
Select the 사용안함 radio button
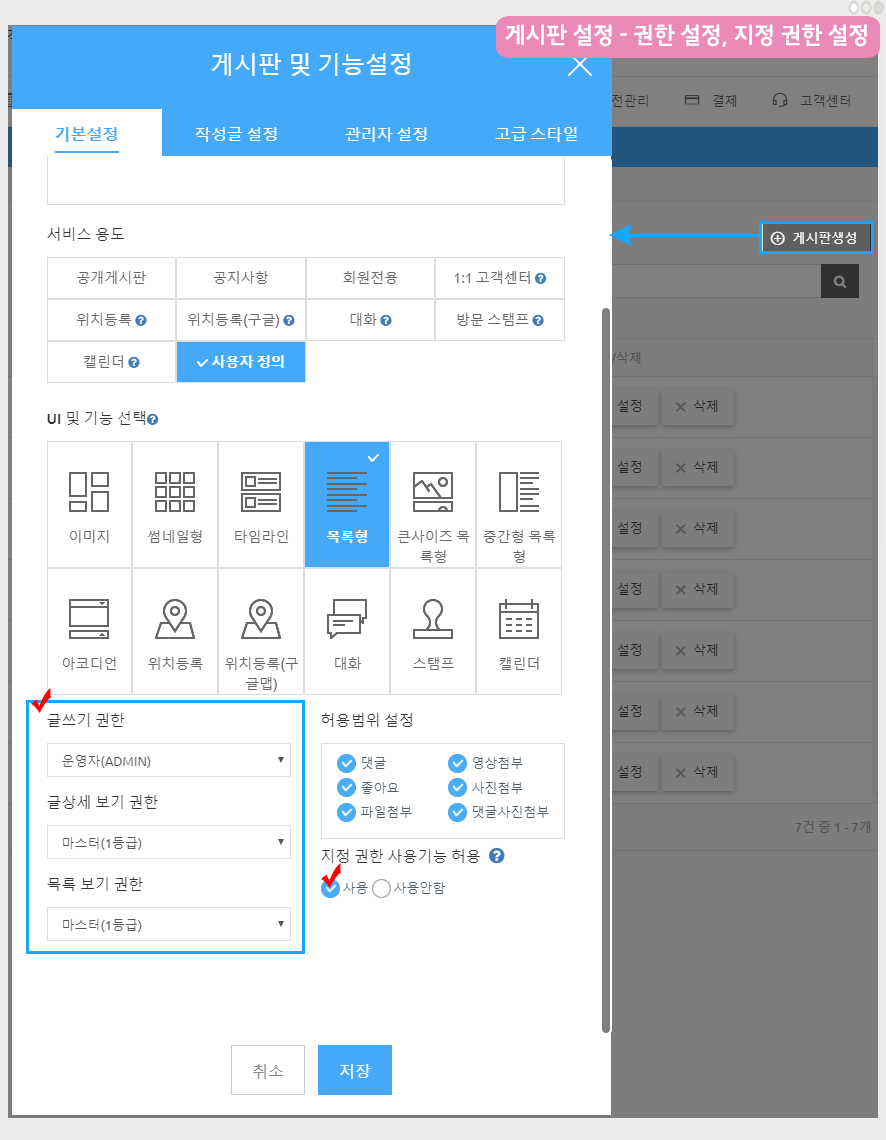pyautogui.click(x=381, y=889)
